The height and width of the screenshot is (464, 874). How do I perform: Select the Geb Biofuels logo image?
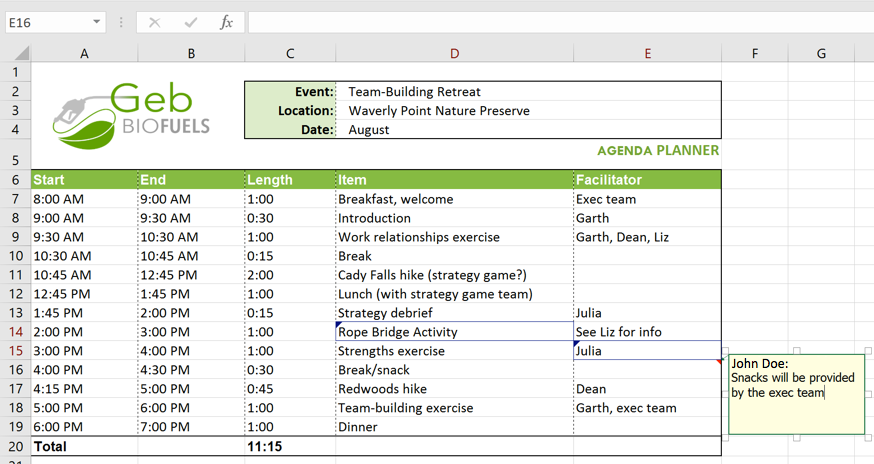pyautogui.click(x=132, y=112)
